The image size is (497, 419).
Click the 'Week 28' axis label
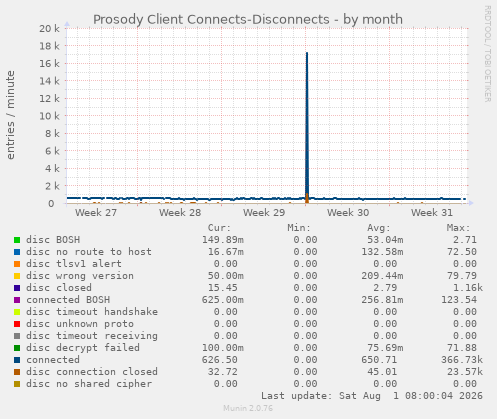click(180, 213)
